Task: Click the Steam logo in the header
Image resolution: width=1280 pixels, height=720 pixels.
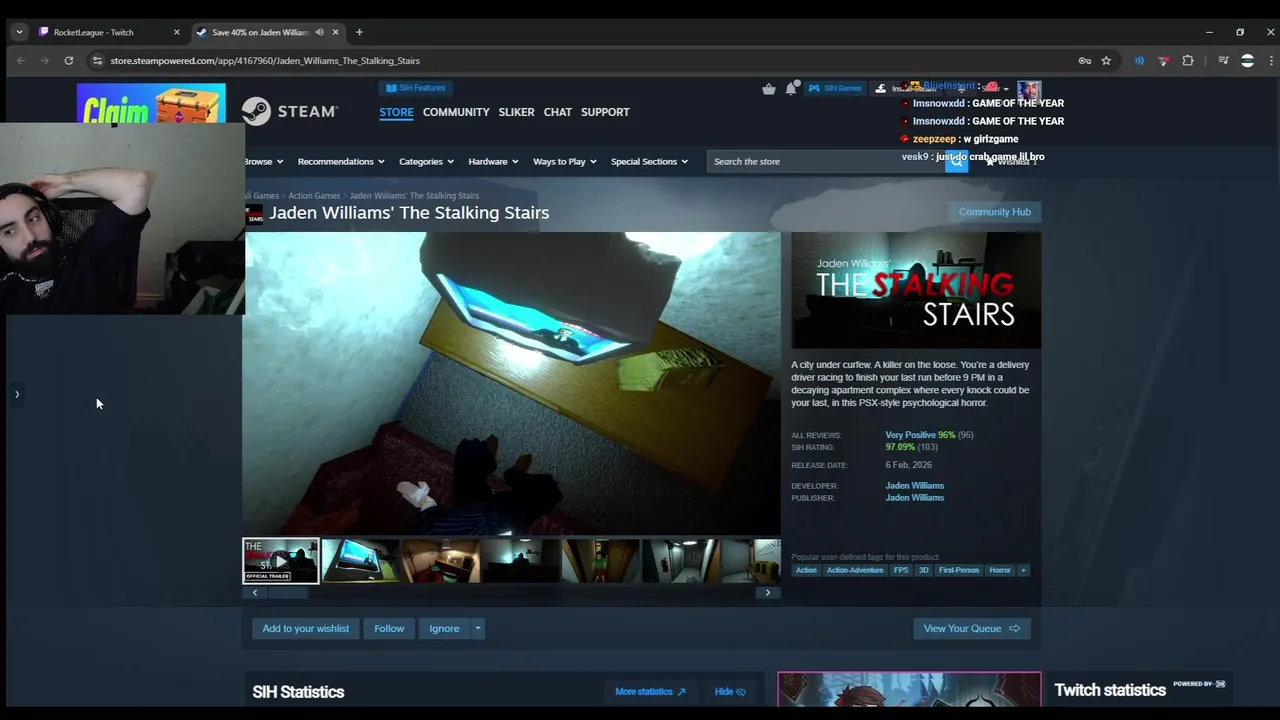Action: [x=289, y=111]
